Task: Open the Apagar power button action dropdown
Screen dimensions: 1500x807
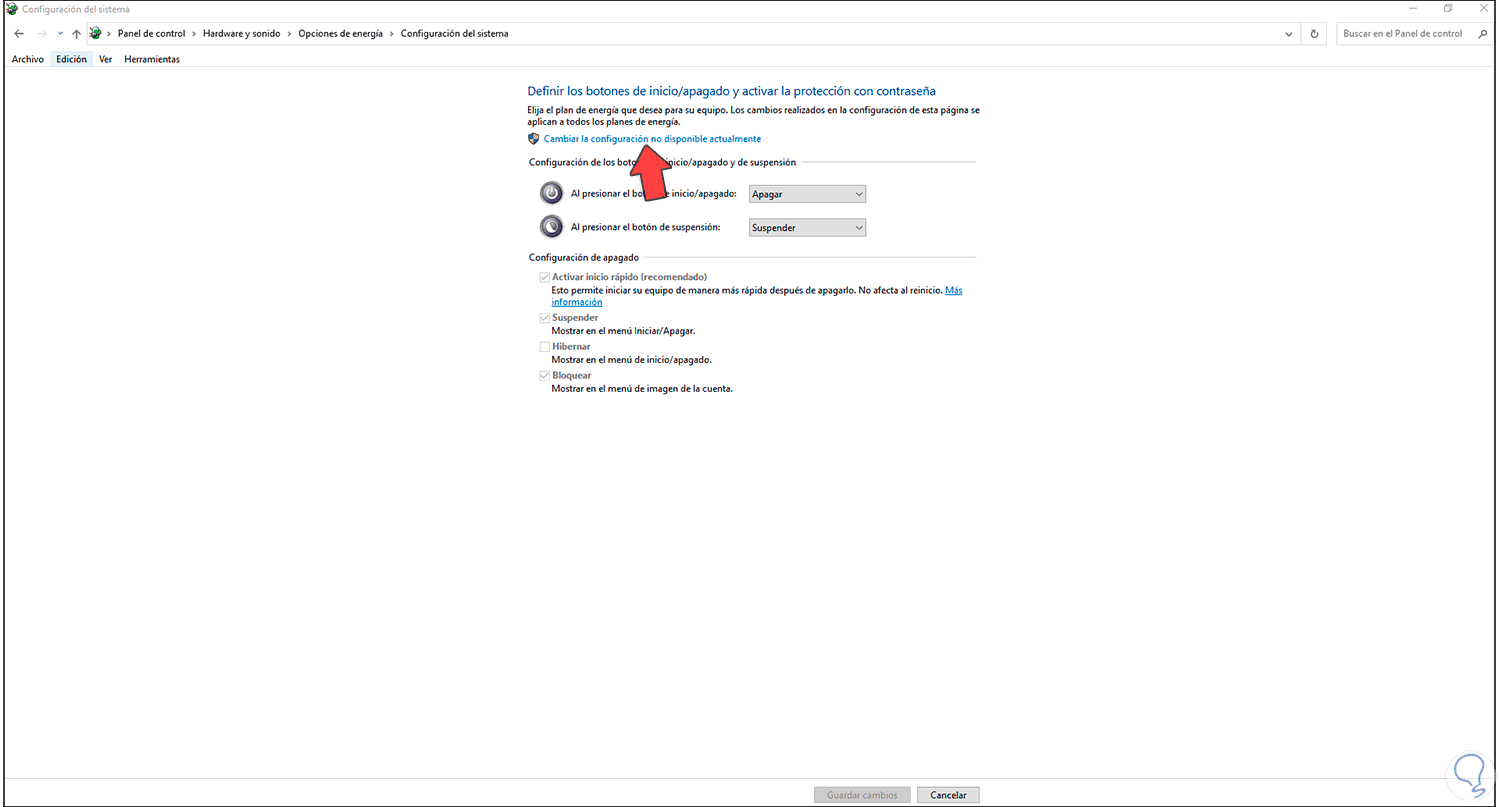Action: point(807,194)
